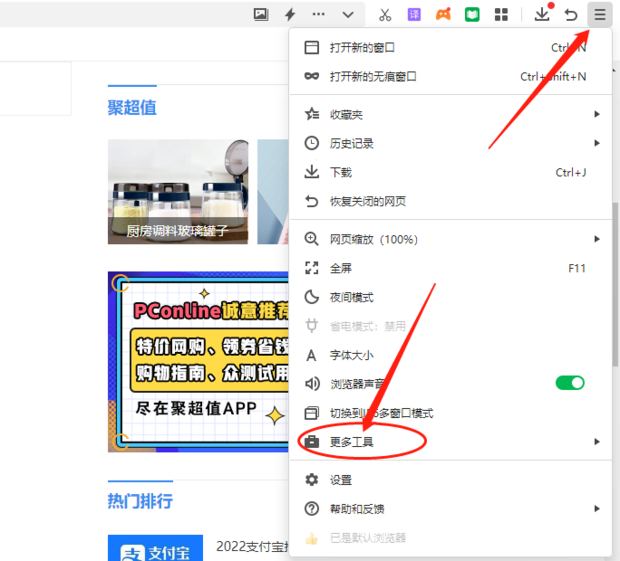Click the picture icon in address bar
This screenshot has width=620, height=561.
(x=261, y=15)
